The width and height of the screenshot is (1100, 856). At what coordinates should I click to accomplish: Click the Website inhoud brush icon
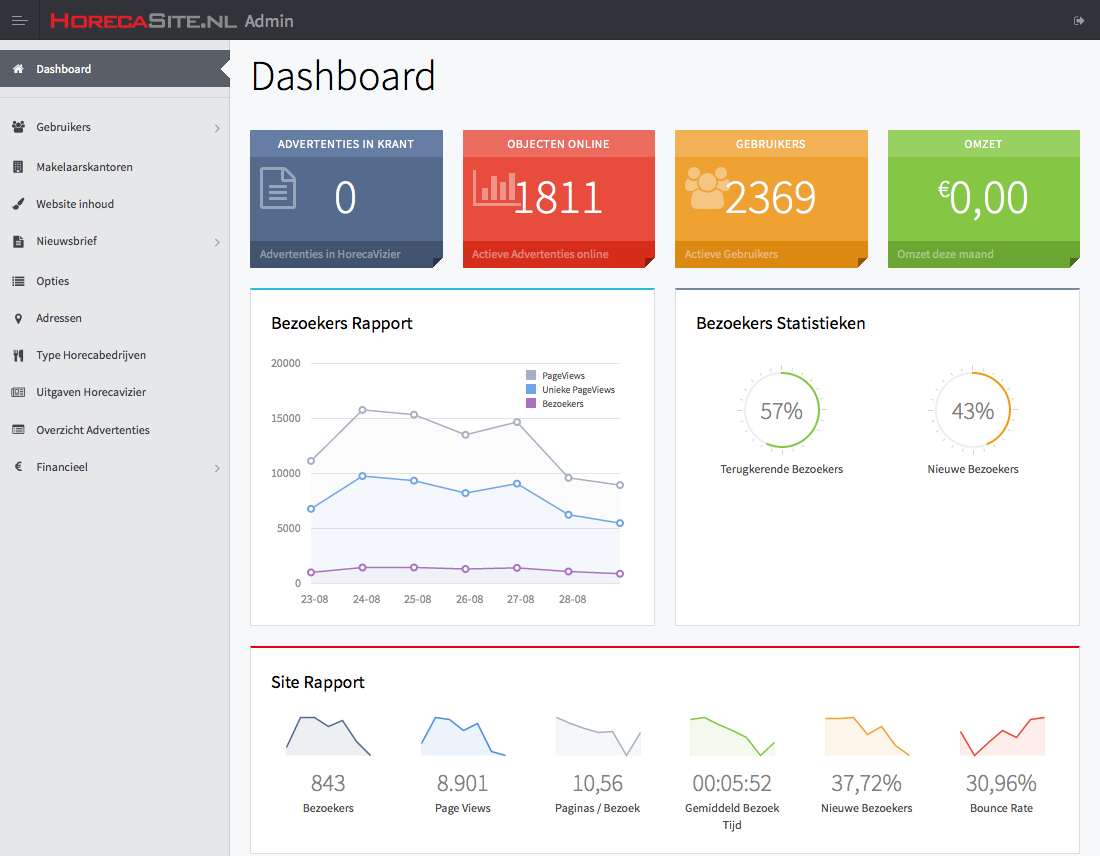point(18,204)
